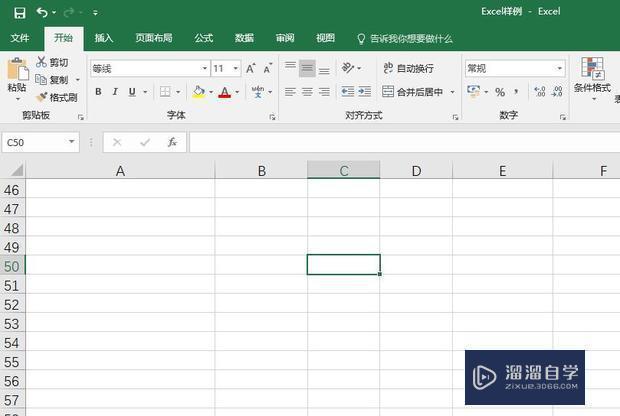The height and width of the screenshot is (416, 620).
Task: Open the 字体 dialog launcher
Action: click(272, 117)
